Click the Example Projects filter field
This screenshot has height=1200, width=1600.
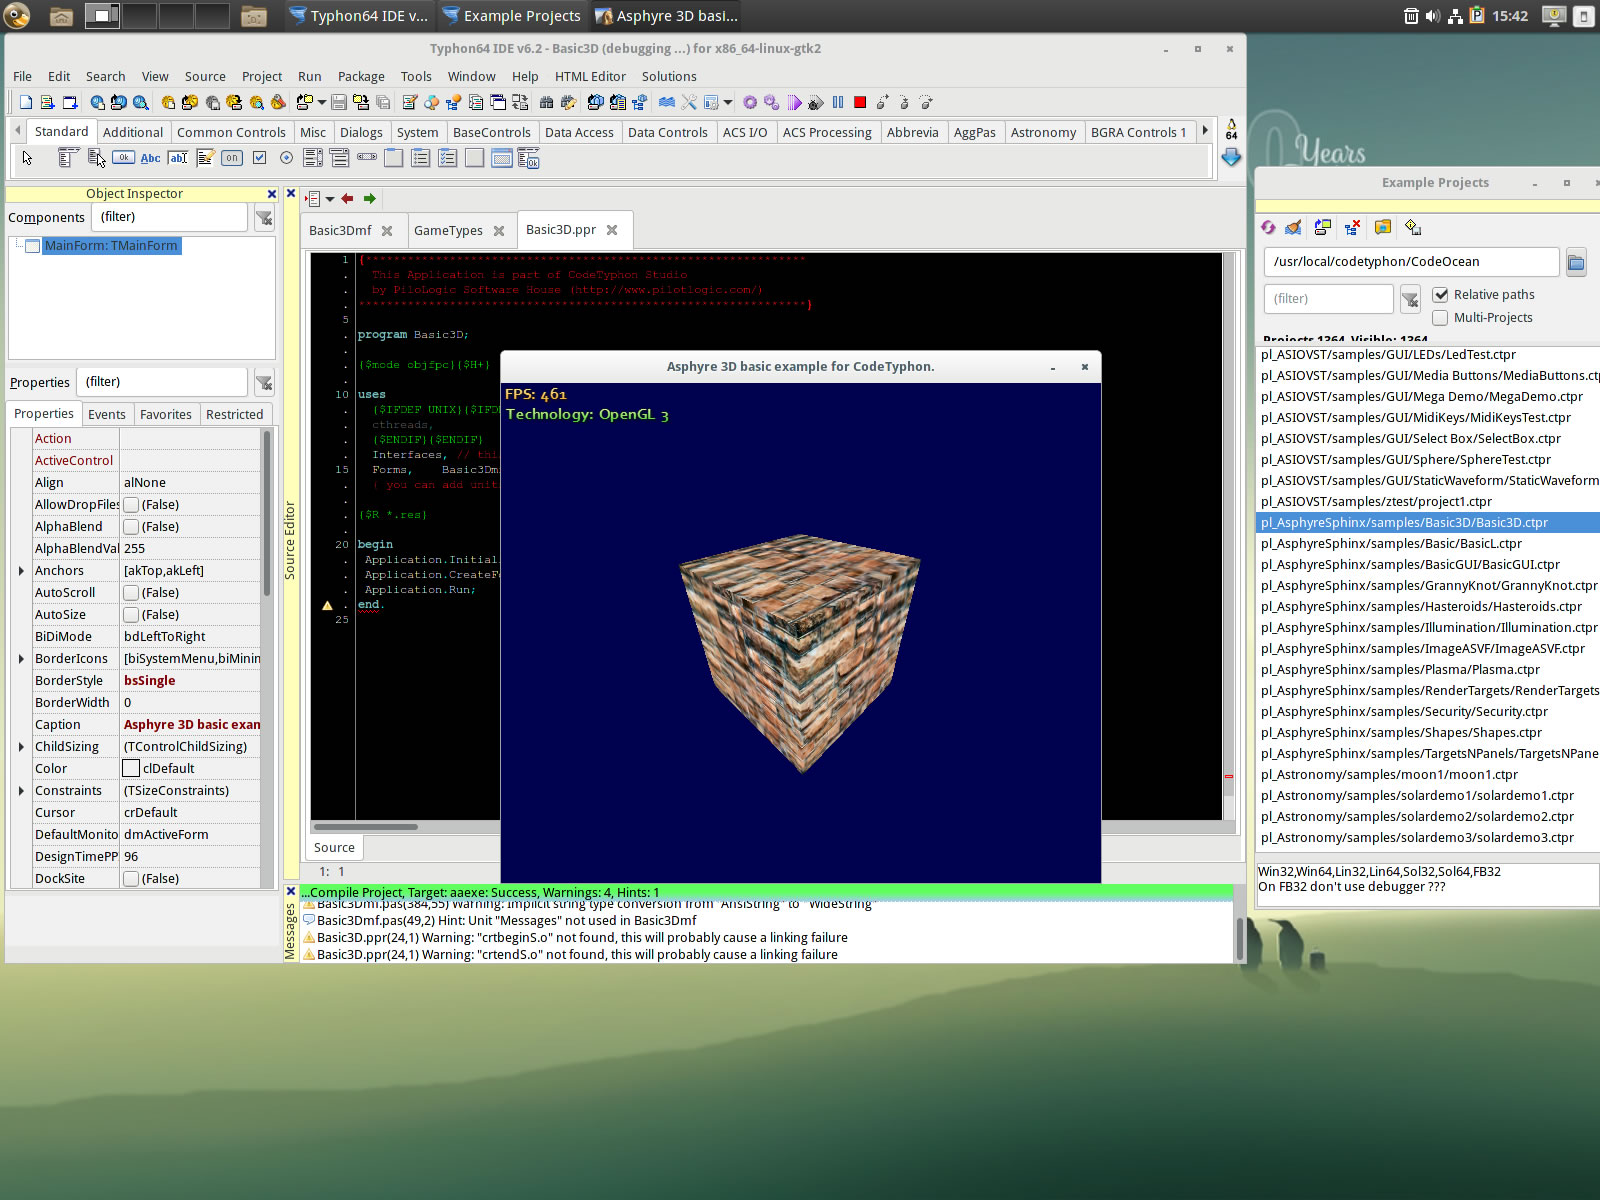click(1328, 299)
